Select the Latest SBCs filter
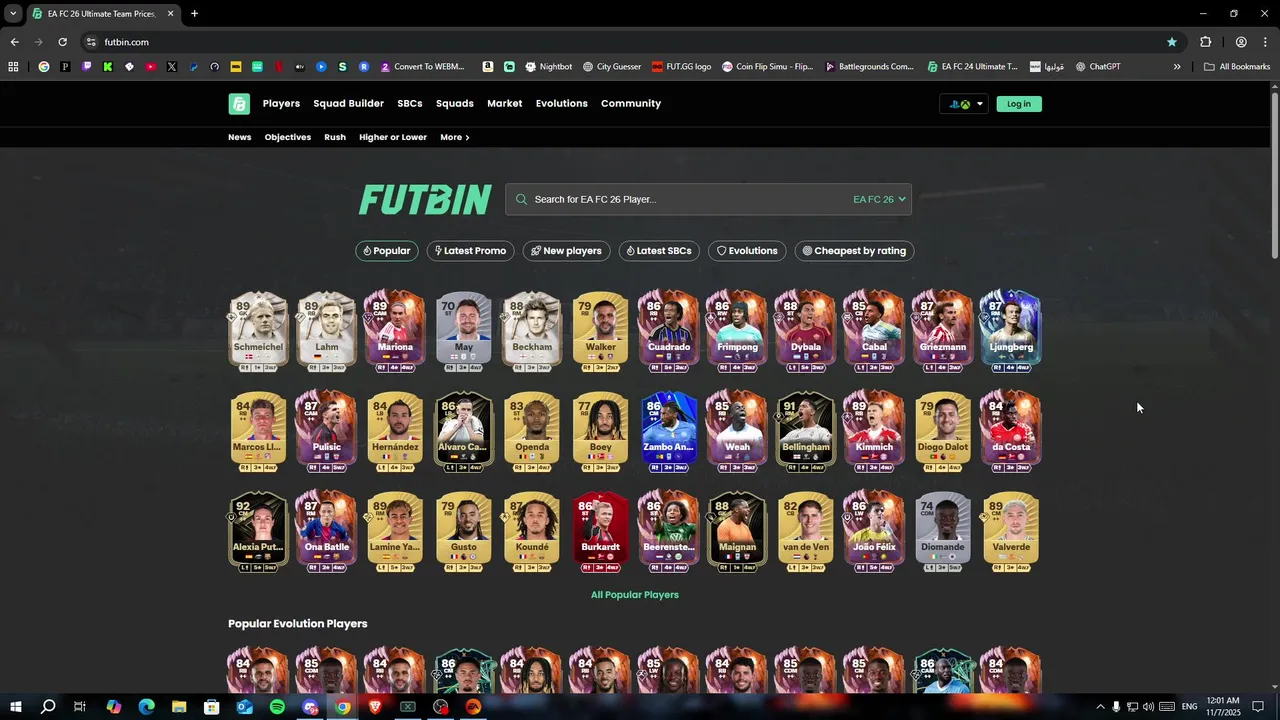The height and width of the screenshot is (720, 1280). click(x=659, y=251)
